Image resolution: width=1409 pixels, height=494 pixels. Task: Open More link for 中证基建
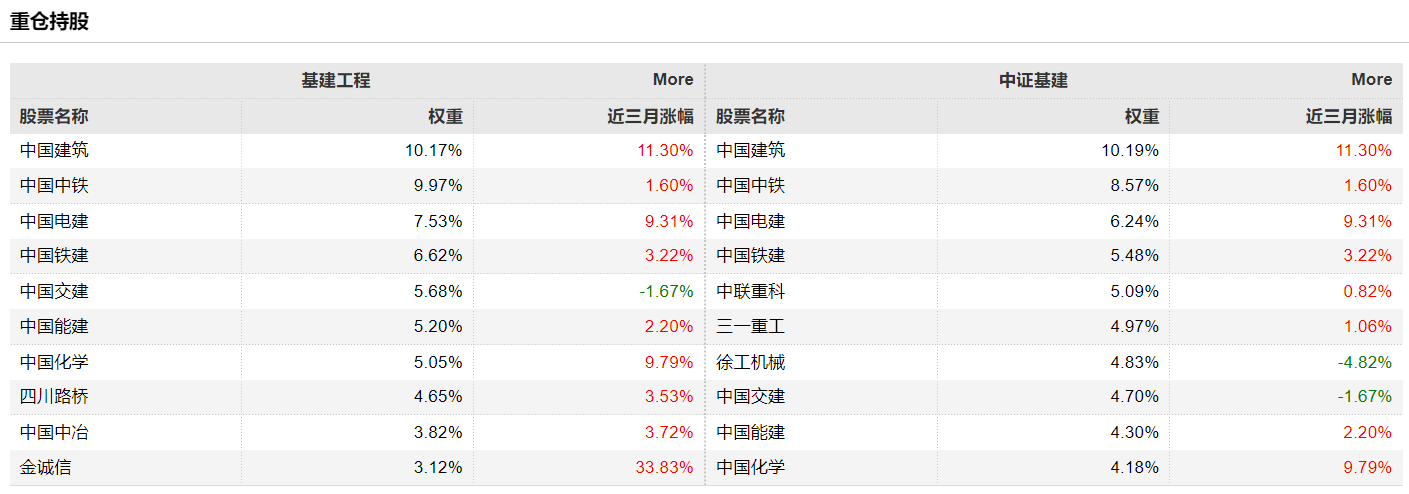pos(1371,79)
